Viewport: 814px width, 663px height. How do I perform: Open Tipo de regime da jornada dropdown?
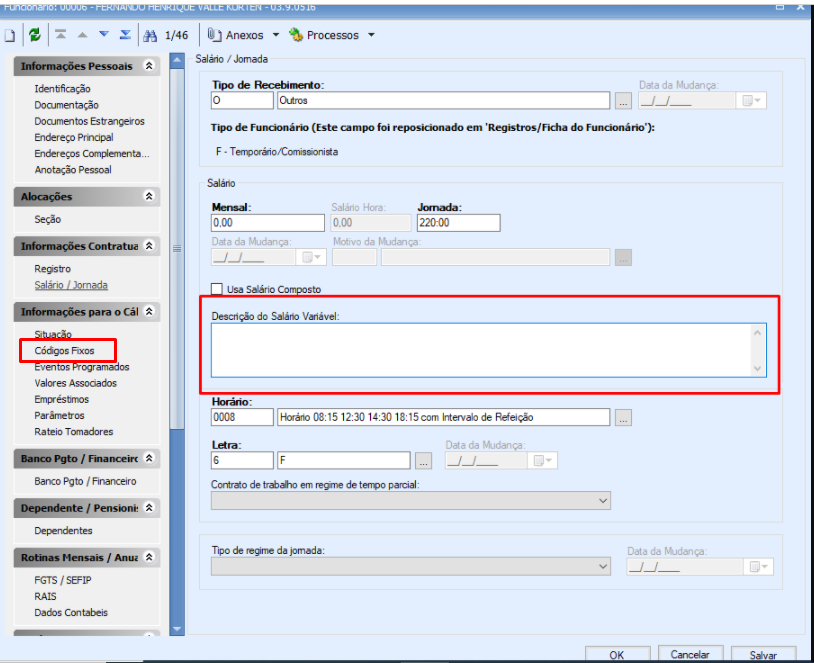(x=411, y=566)
